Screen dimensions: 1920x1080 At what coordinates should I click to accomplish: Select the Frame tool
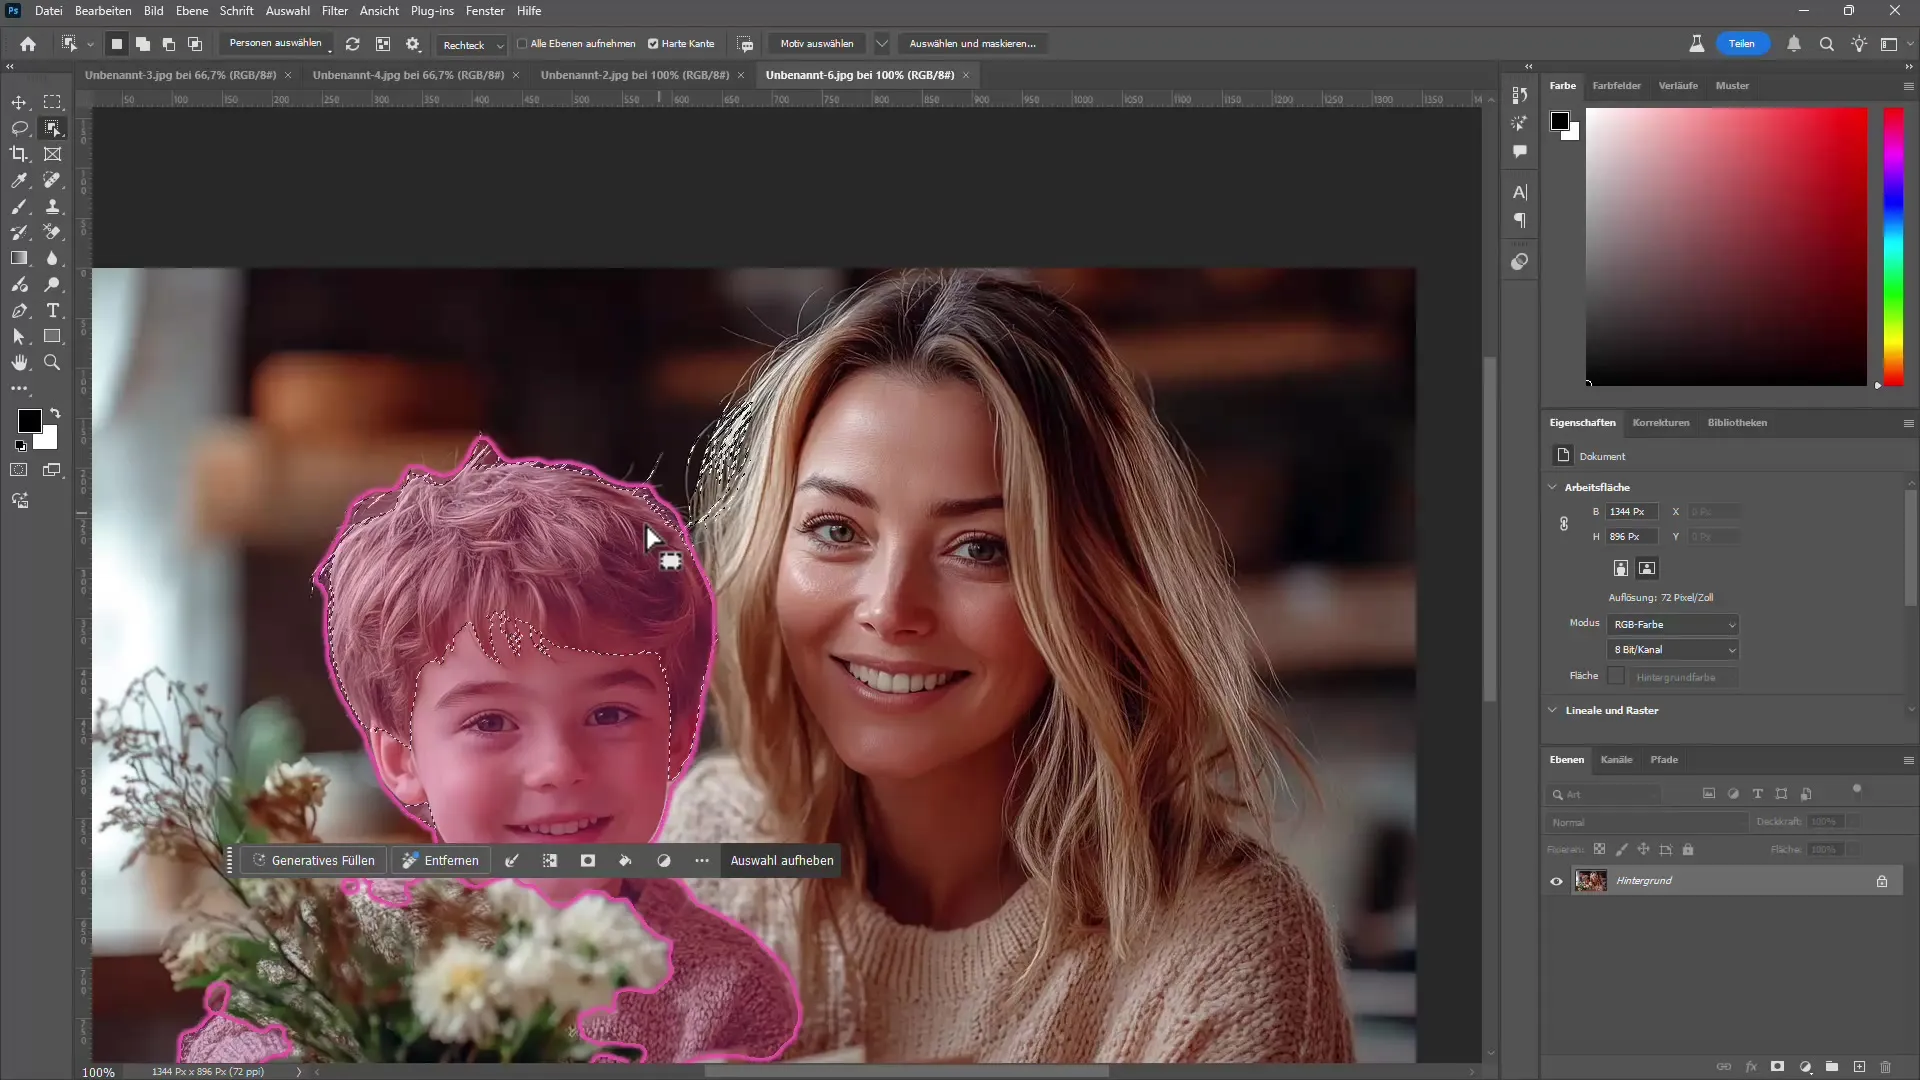52,154
